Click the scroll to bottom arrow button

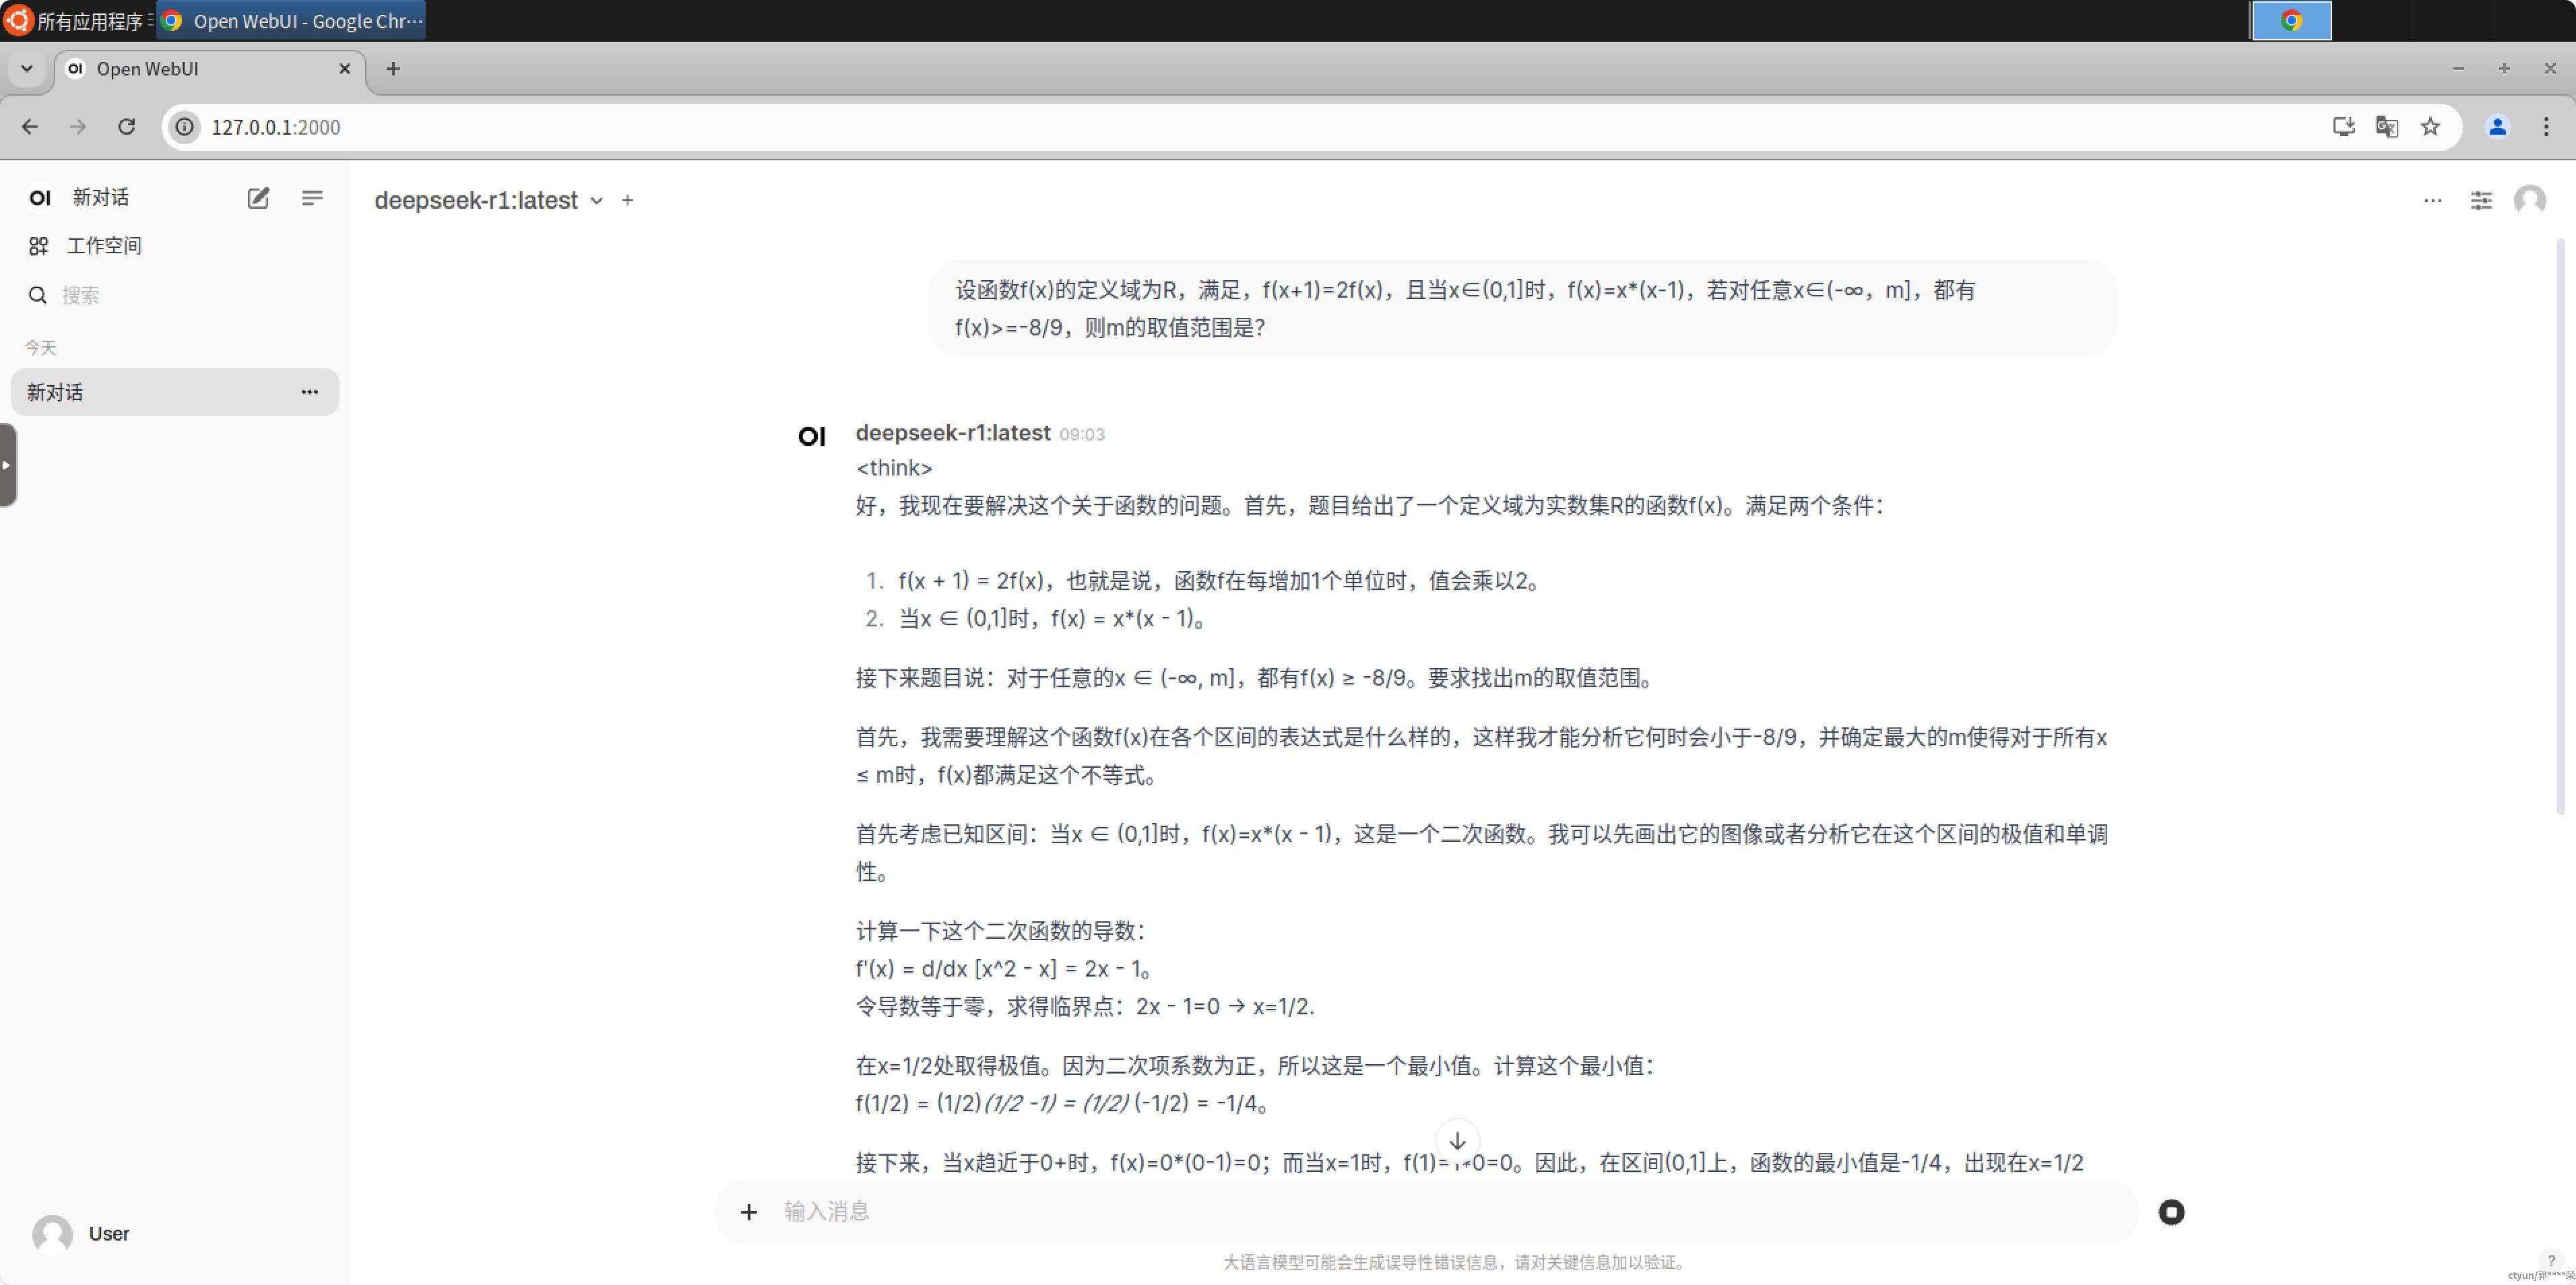pos(1458,1140)
